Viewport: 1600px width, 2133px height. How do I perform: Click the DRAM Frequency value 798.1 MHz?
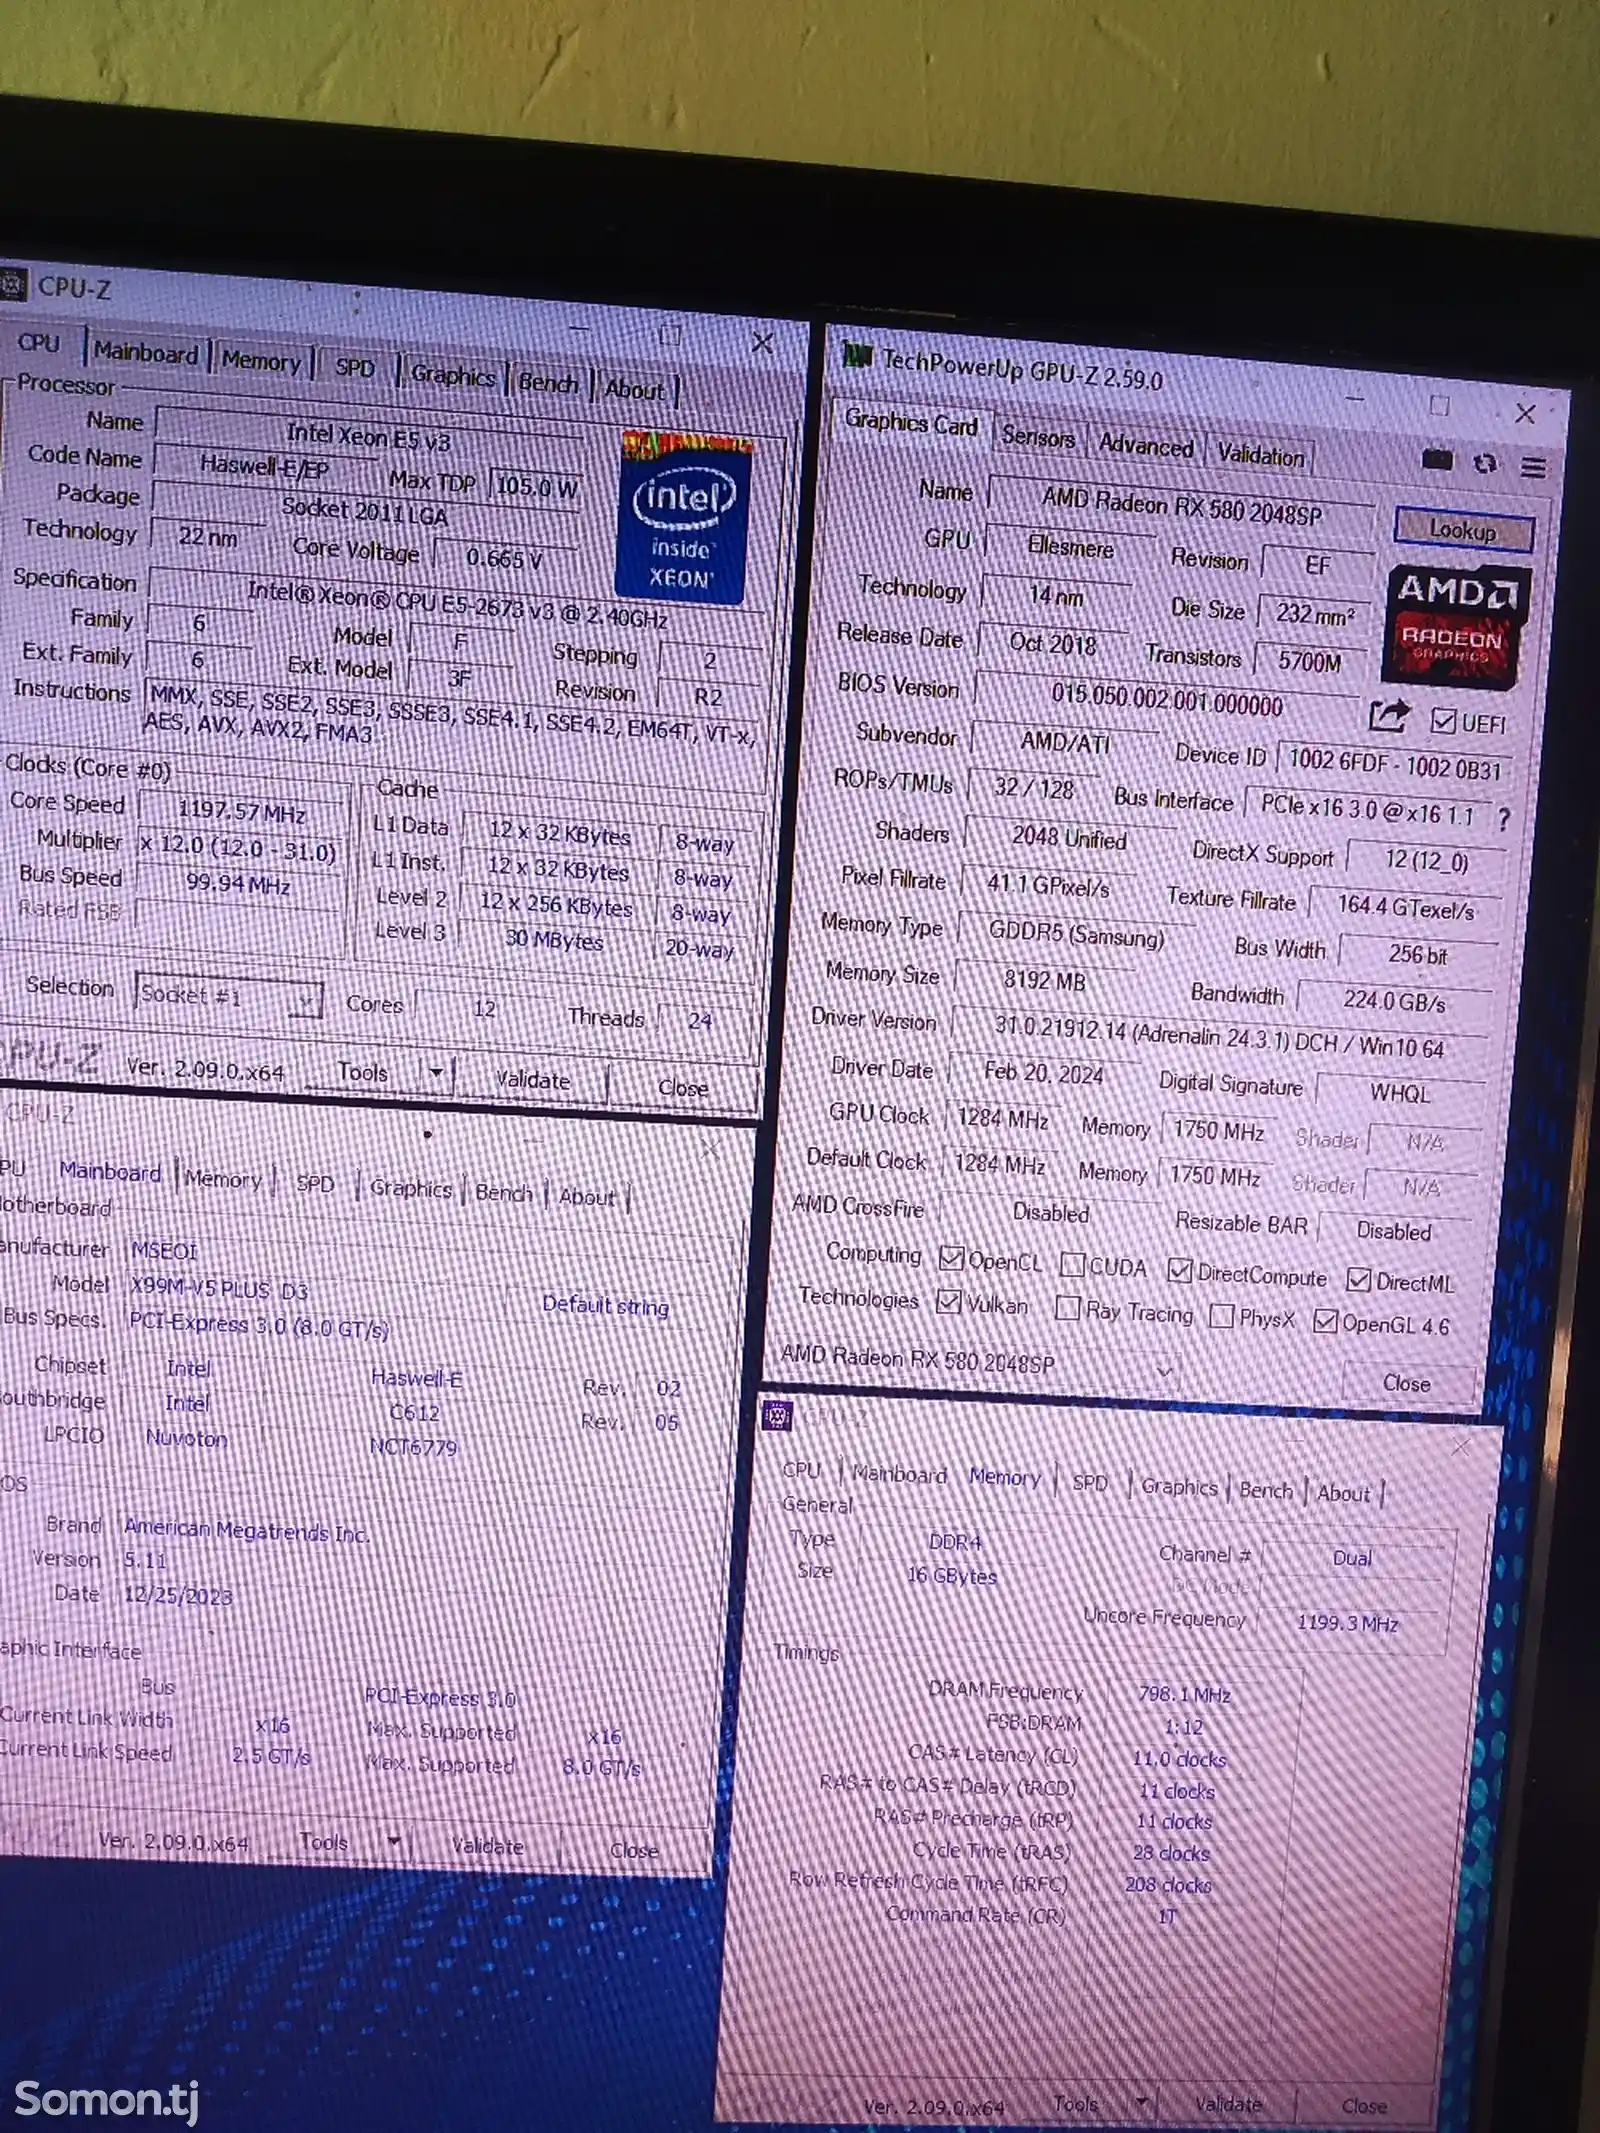pyautogui.click(x=1184, y=1694)
